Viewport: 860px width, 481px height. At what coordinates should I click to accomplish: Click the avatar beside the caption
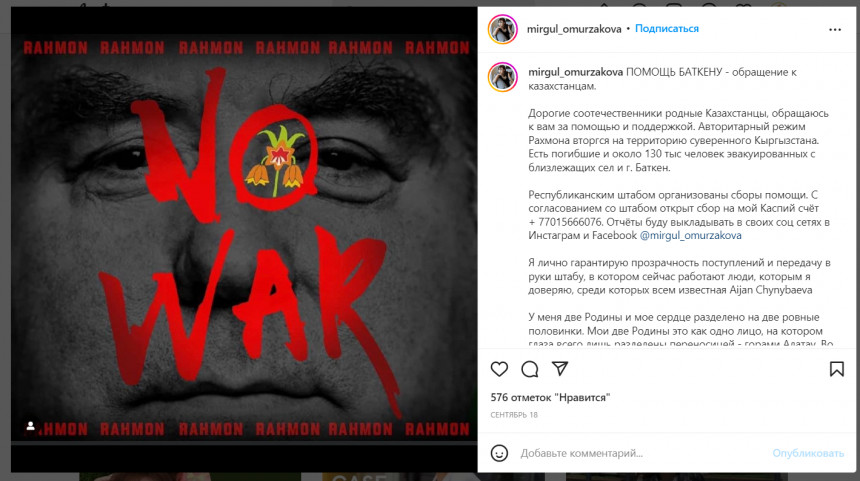502,77
